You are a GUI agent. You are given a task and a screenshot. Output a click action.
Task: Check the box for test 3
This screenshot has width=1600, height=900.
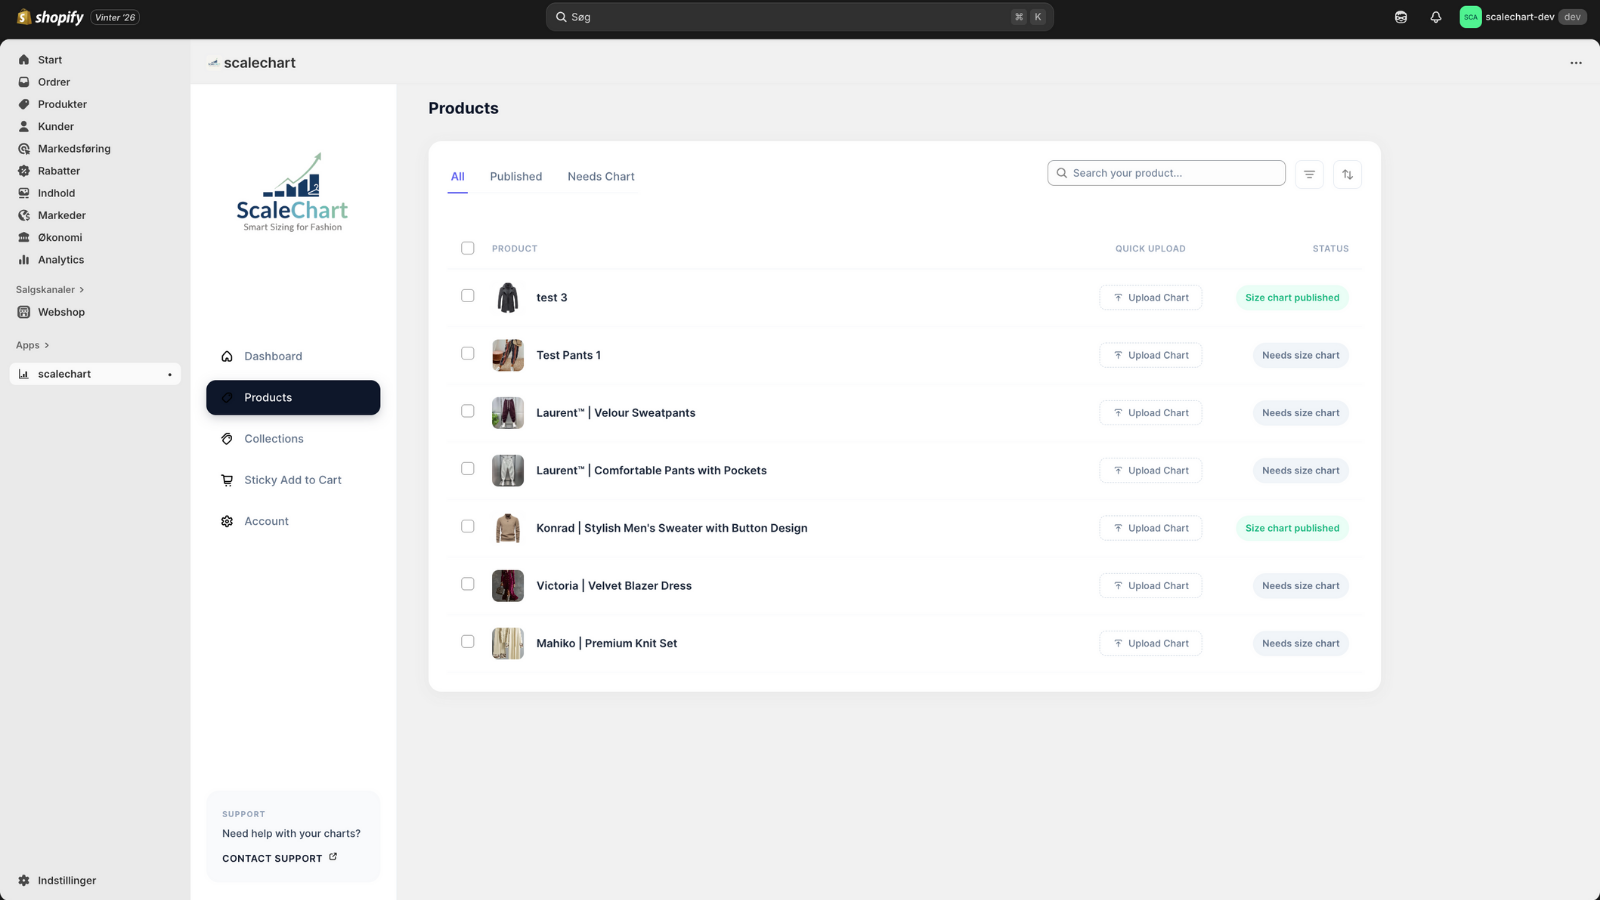point(468,296)
